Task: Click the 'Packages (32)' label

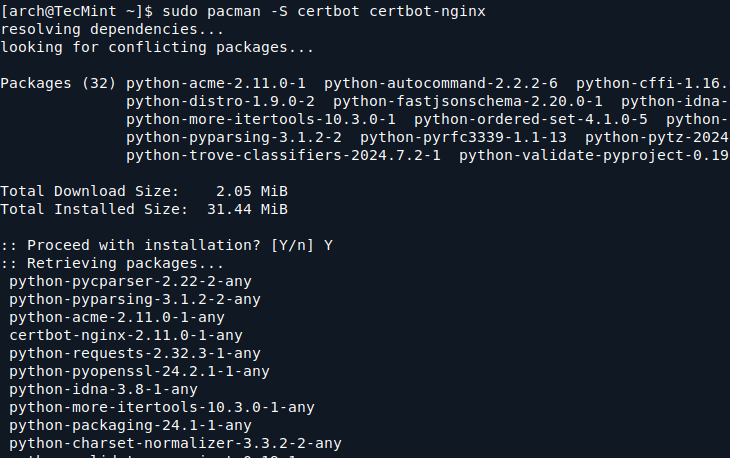Action: [x=59, y=82]
